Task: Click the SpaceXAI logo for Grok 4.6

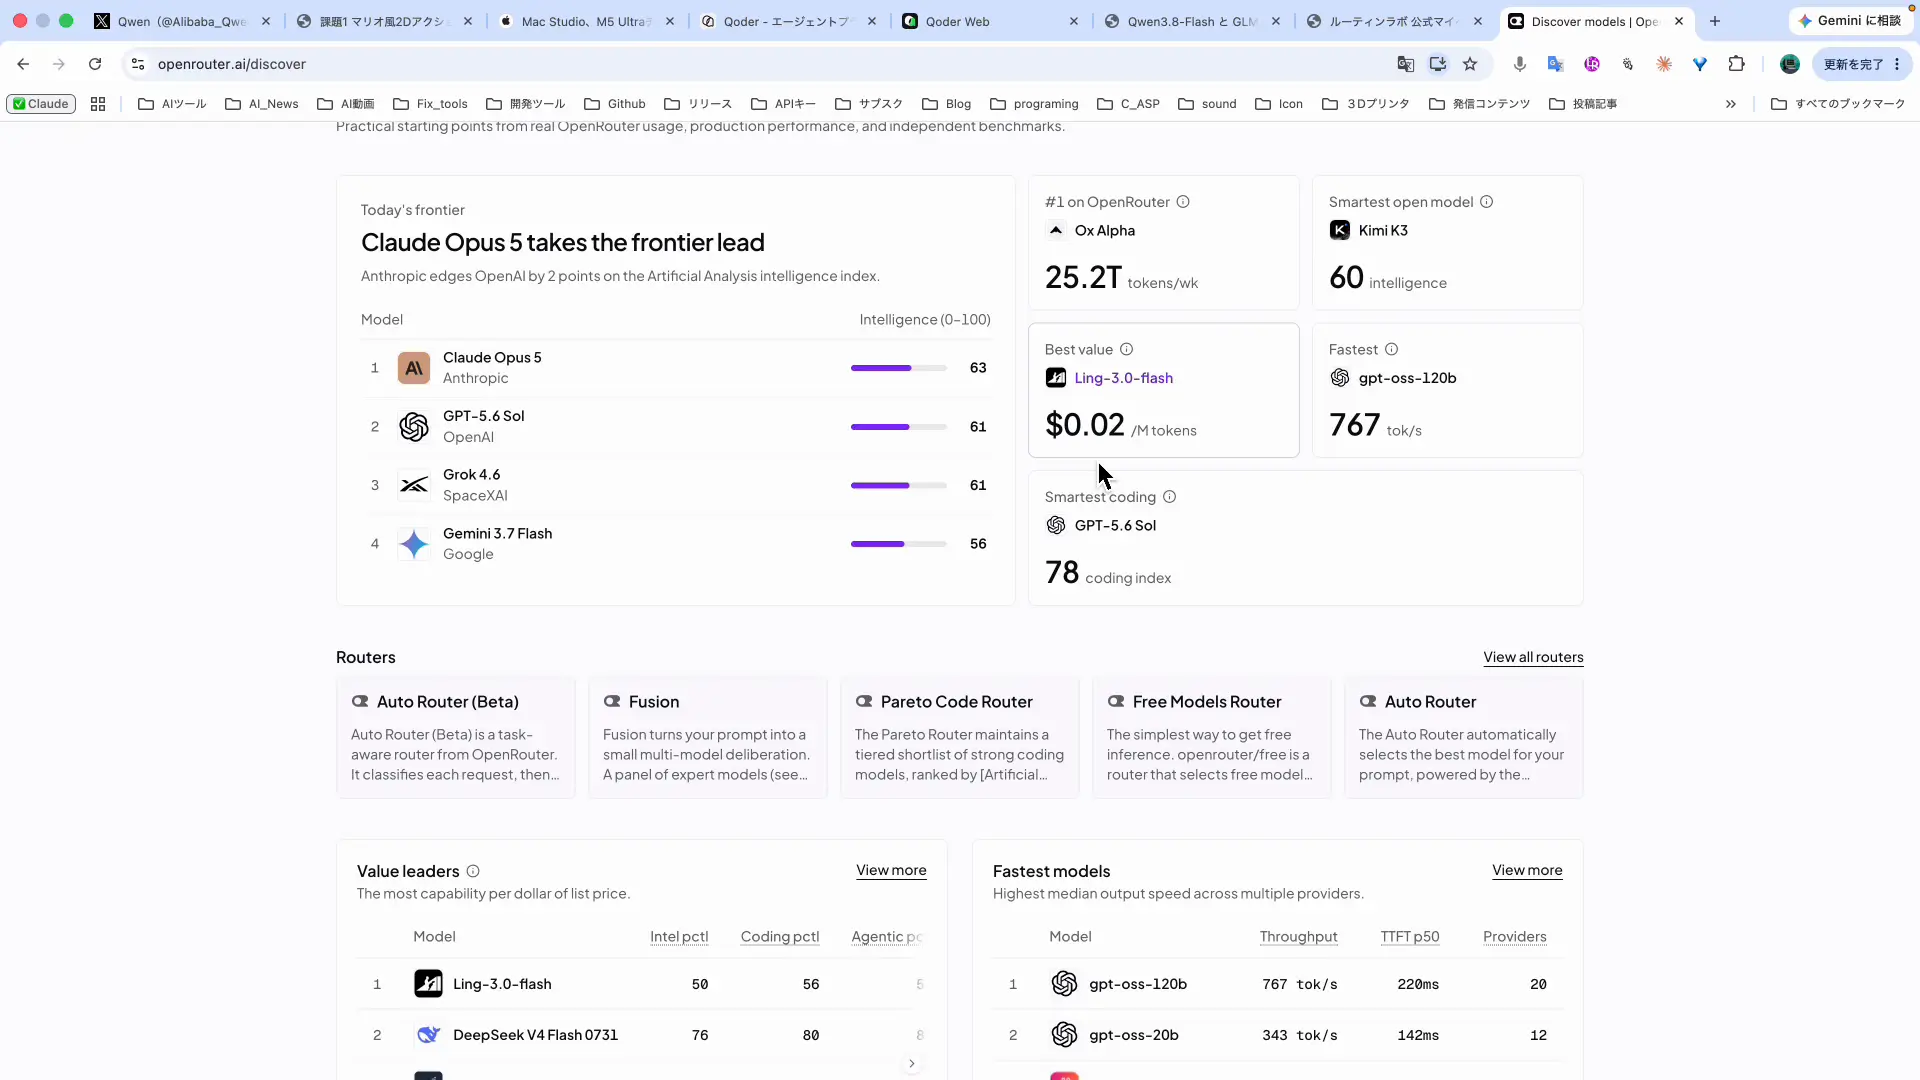Action: pyautogui.click(x=414, y=485)
